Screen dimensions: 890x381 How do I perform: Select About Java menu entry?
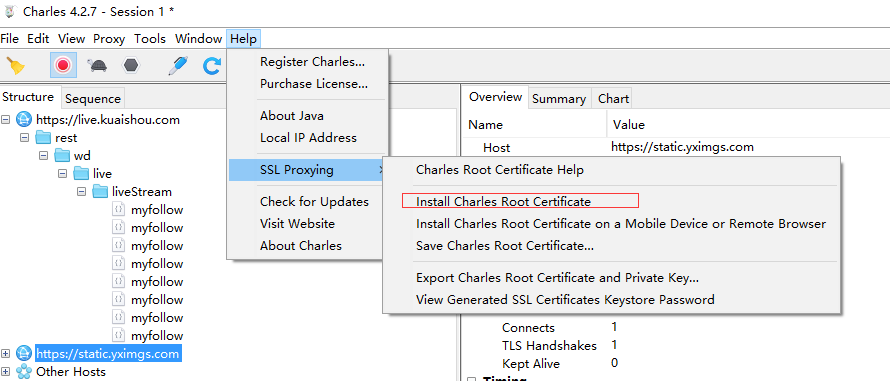308,116
